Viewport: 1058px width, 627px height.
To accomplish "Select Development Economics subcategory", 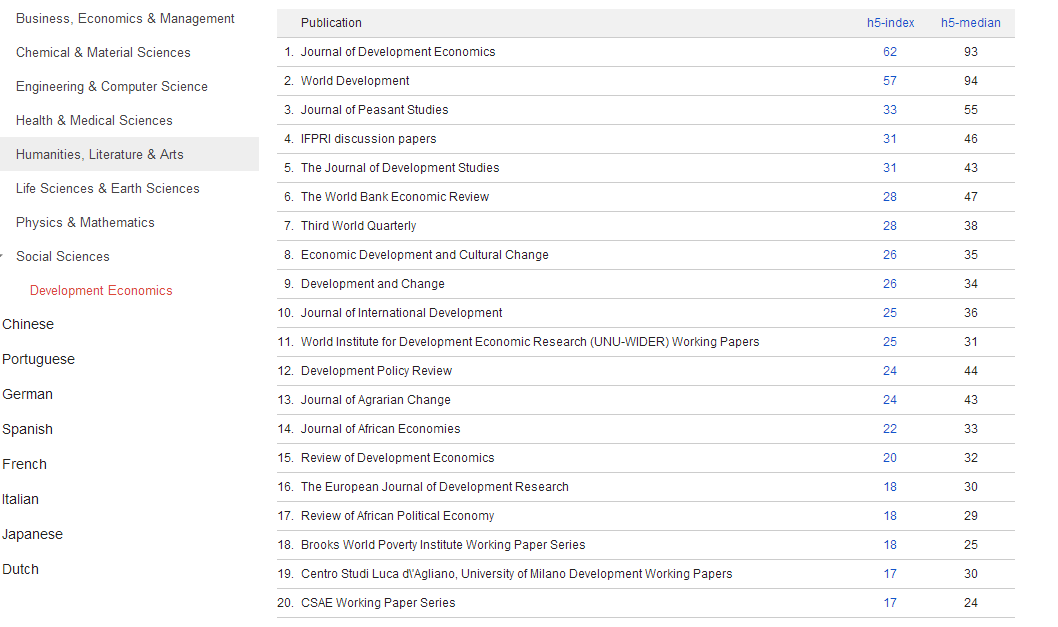I will coord(101,290).
